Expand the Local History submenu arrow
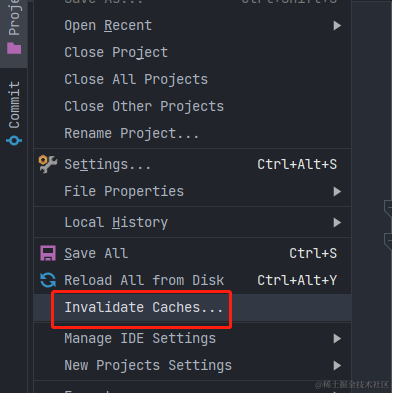393x393 pixels. coord(337,222)
